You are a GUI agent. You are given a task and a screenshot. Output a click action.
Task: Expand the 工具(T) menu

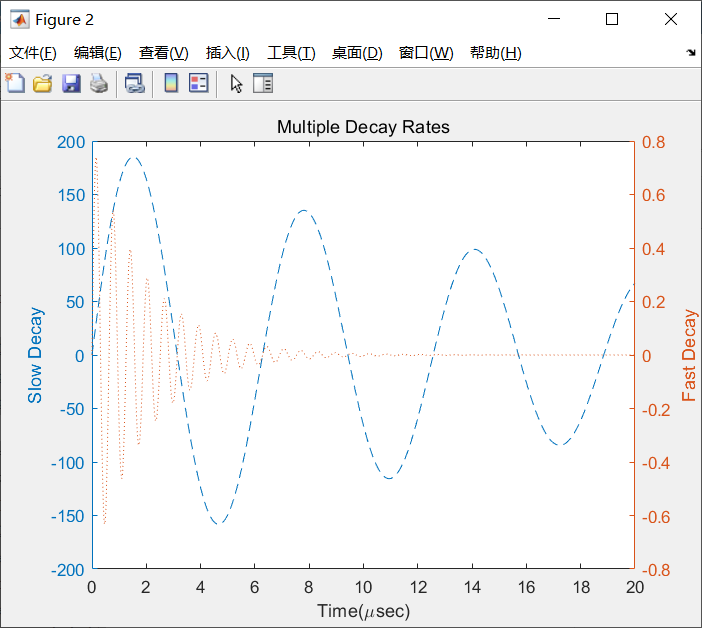pos(291,53)
